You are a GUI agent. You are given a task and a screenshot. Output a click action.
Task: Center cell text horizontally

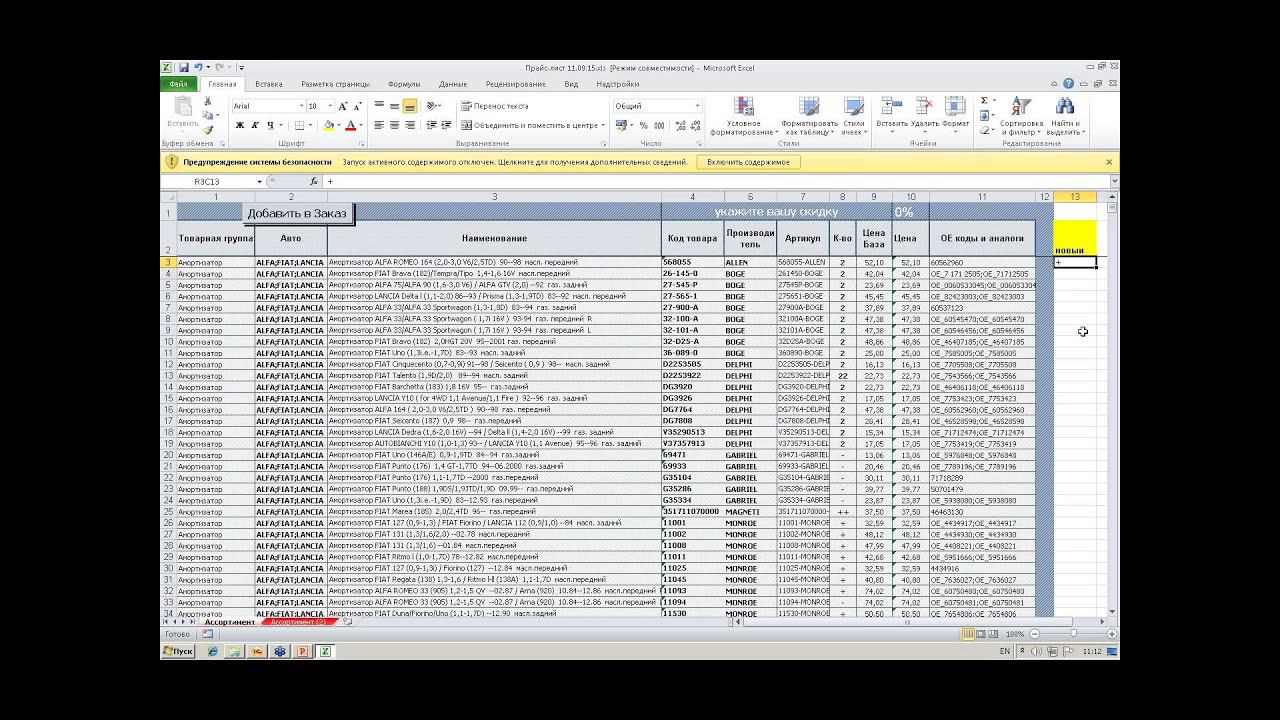pos(395,125)
